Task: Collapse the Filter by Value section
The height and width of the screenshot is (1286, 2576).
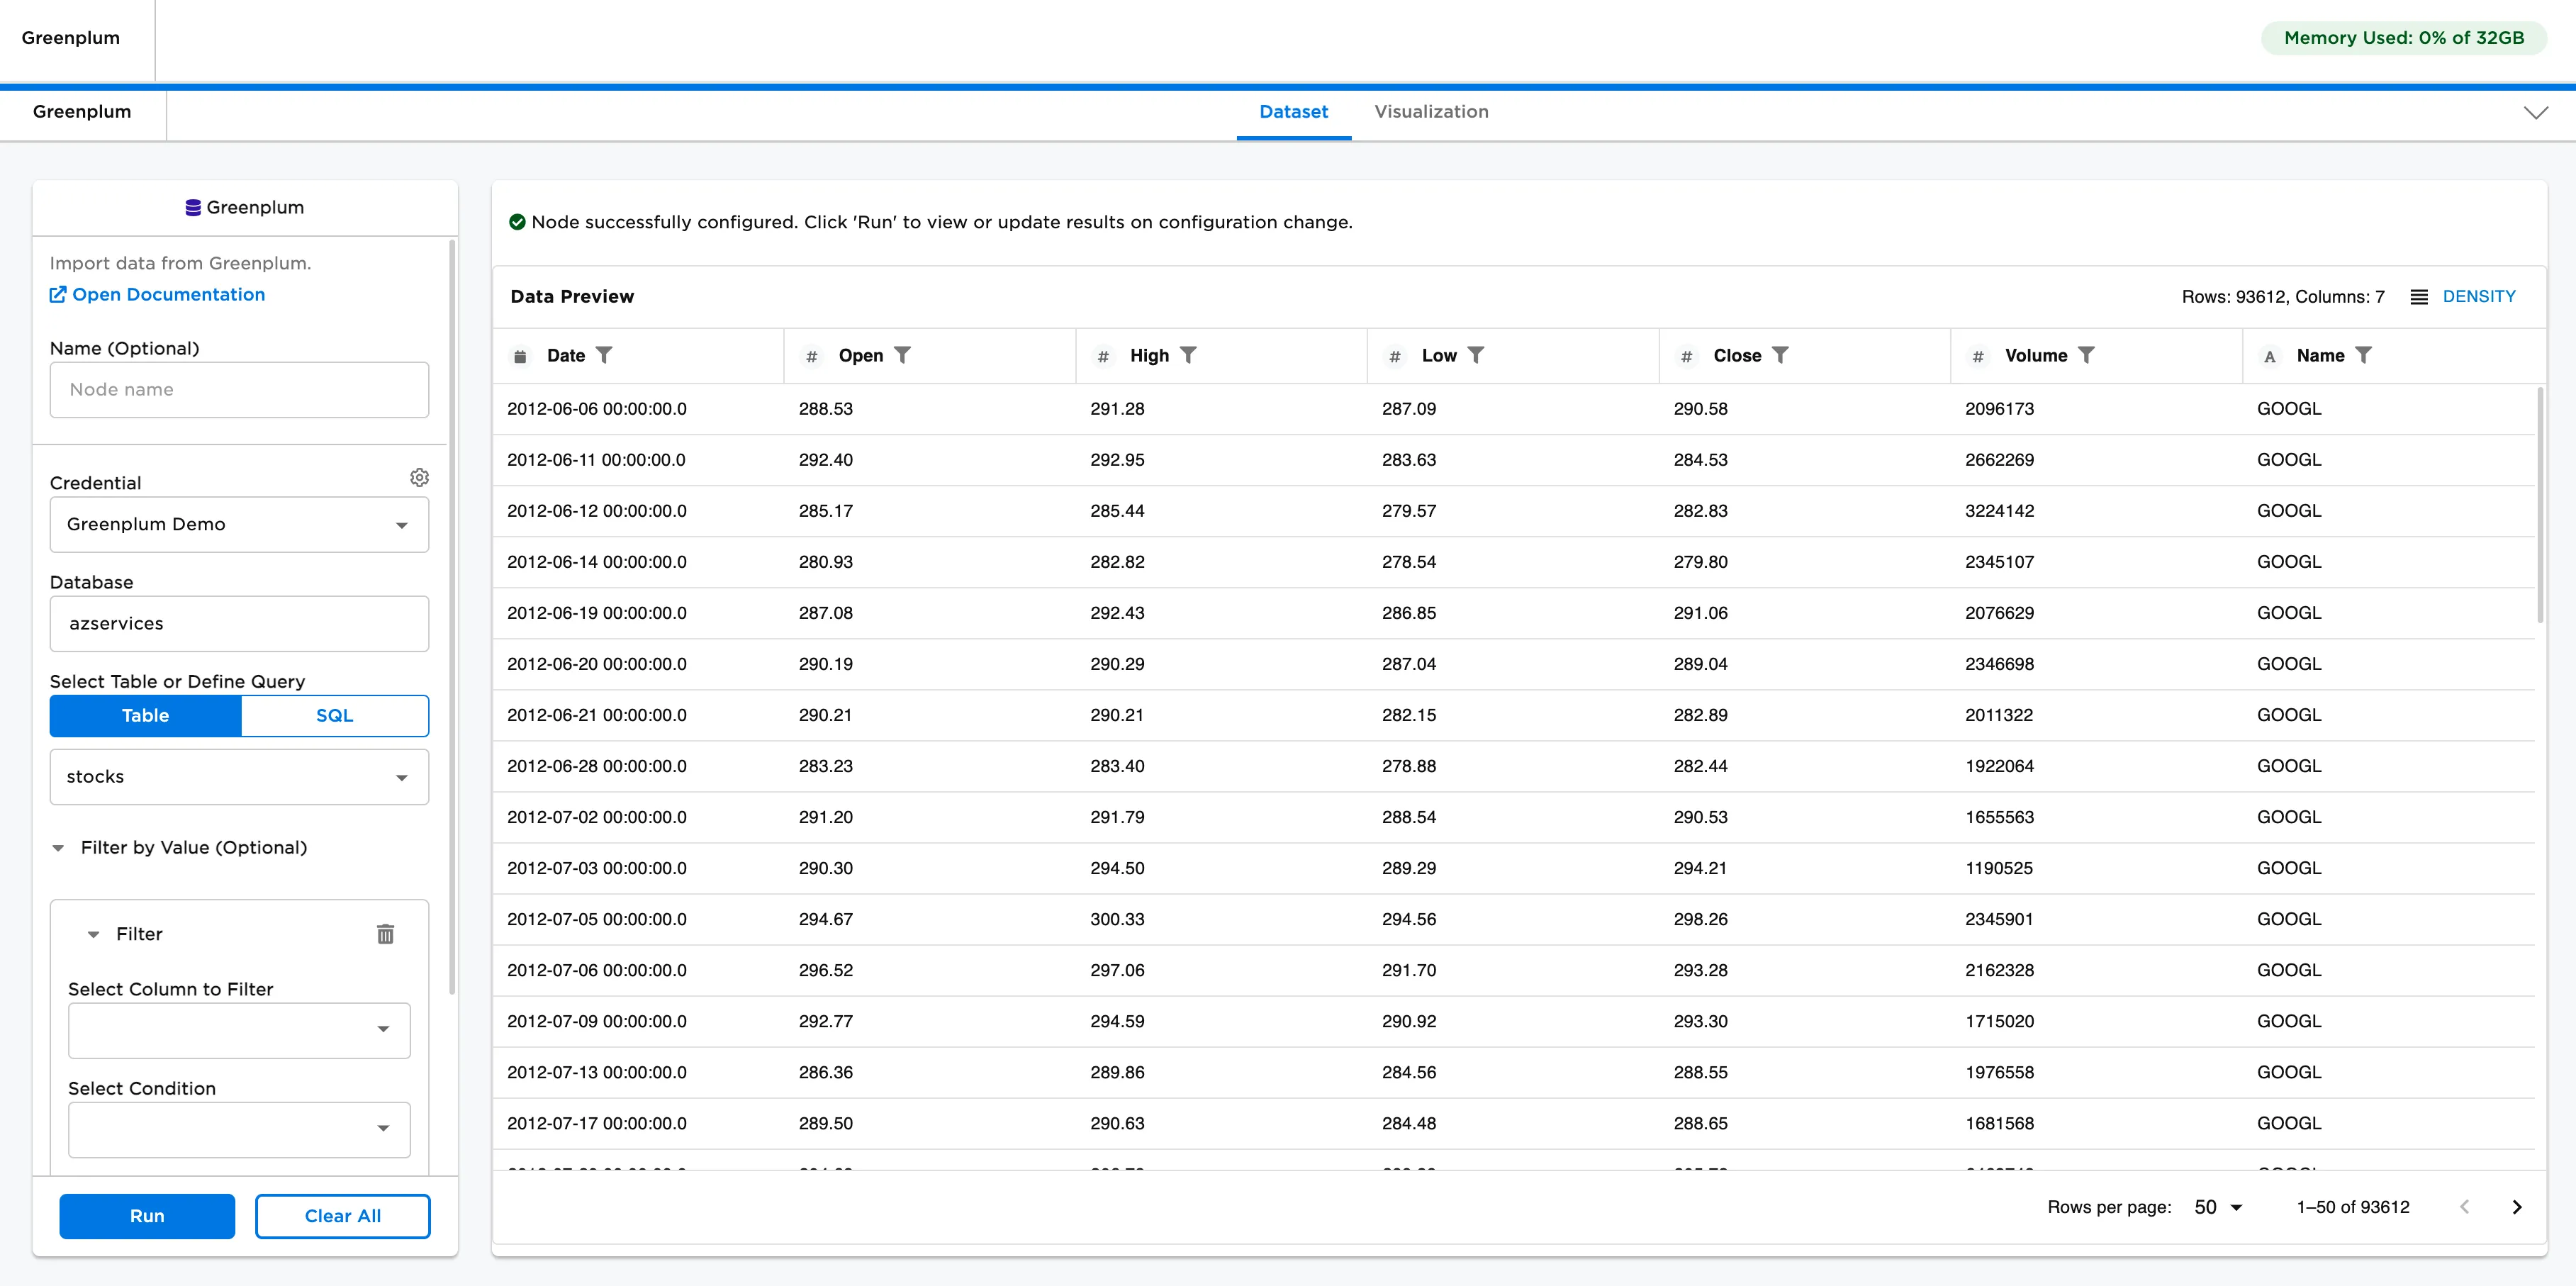Action: (58, 847)
